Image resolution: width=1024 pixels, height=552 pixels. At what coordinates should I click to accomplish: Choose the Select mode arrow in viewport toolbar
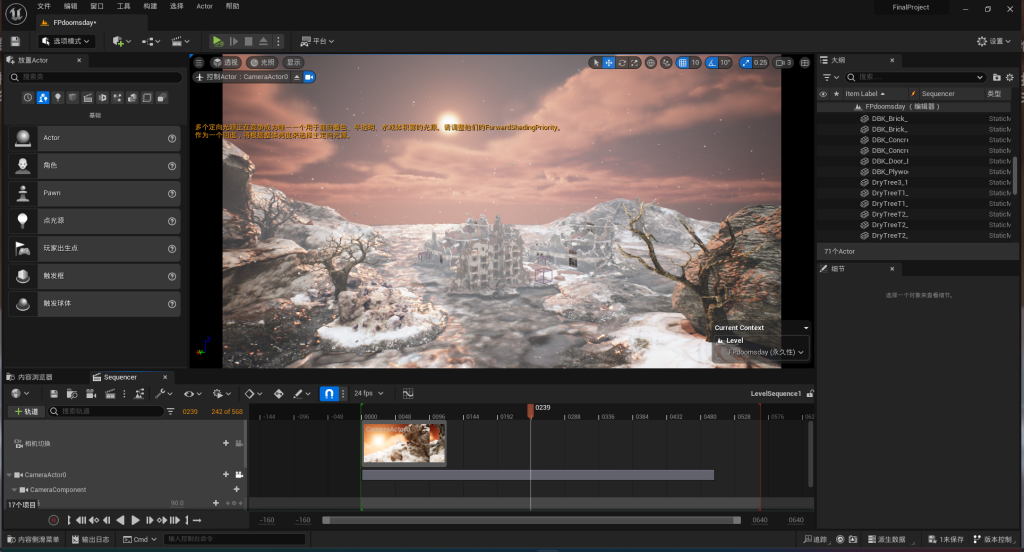(x=596, y=63)
